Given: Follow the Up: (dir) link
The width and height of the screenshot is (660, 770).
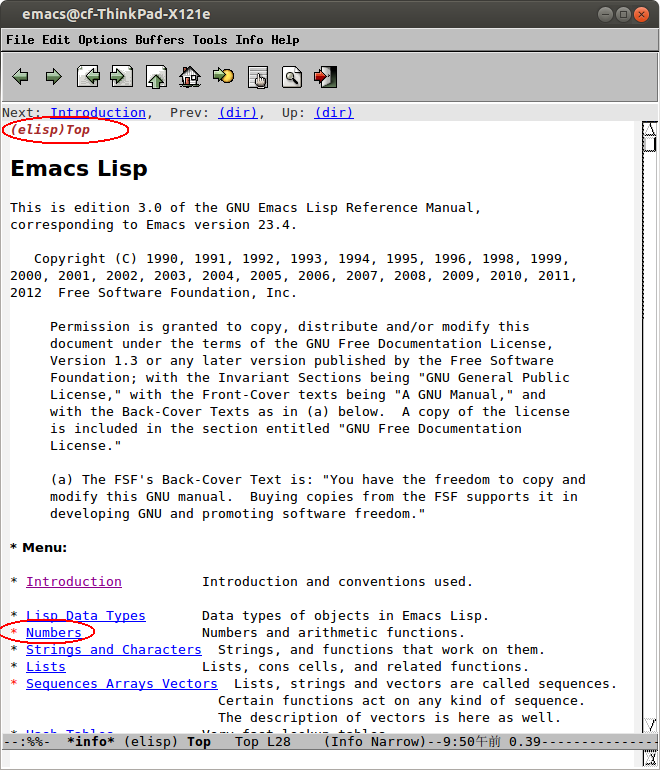Looking at the screenshot, I should (334, 113).
